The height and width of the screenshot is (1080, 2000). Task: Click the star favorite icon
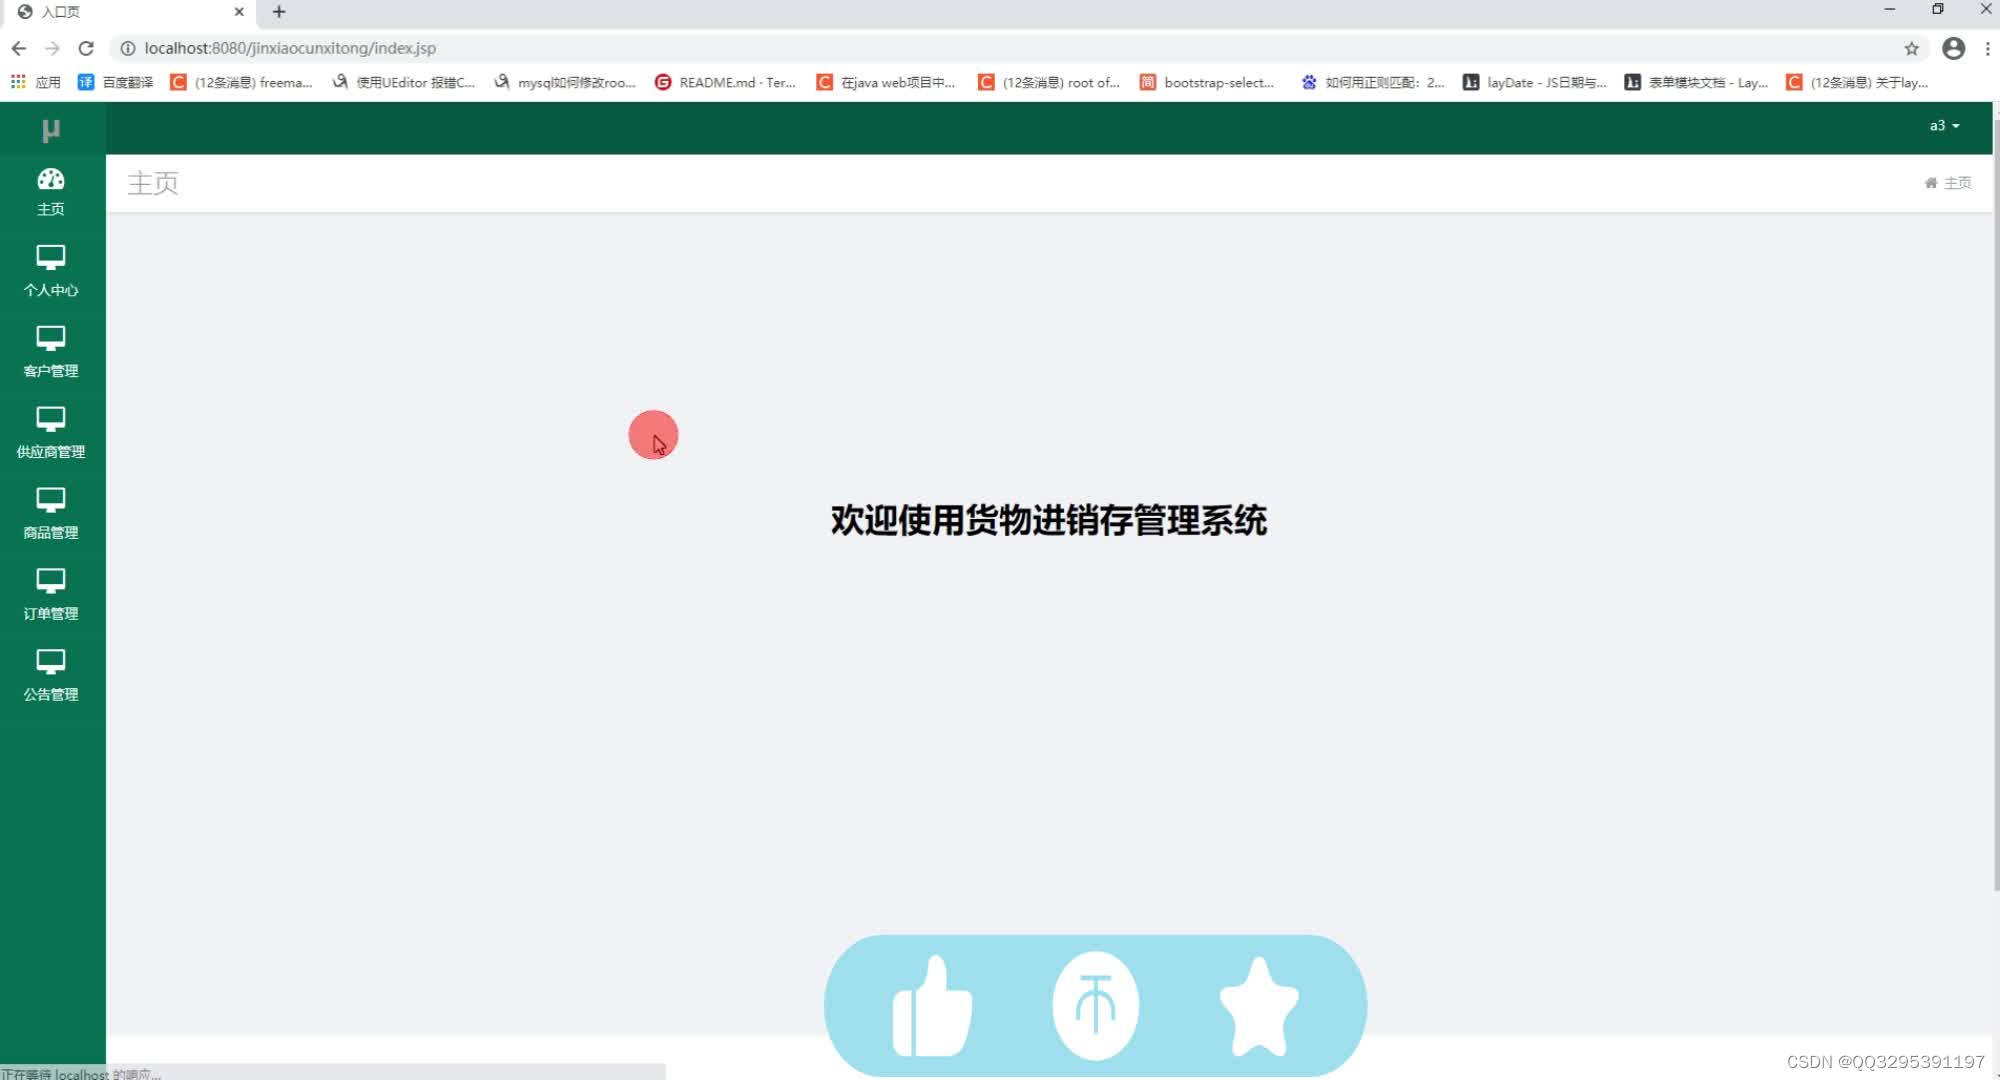[x=1259, y=1006]
